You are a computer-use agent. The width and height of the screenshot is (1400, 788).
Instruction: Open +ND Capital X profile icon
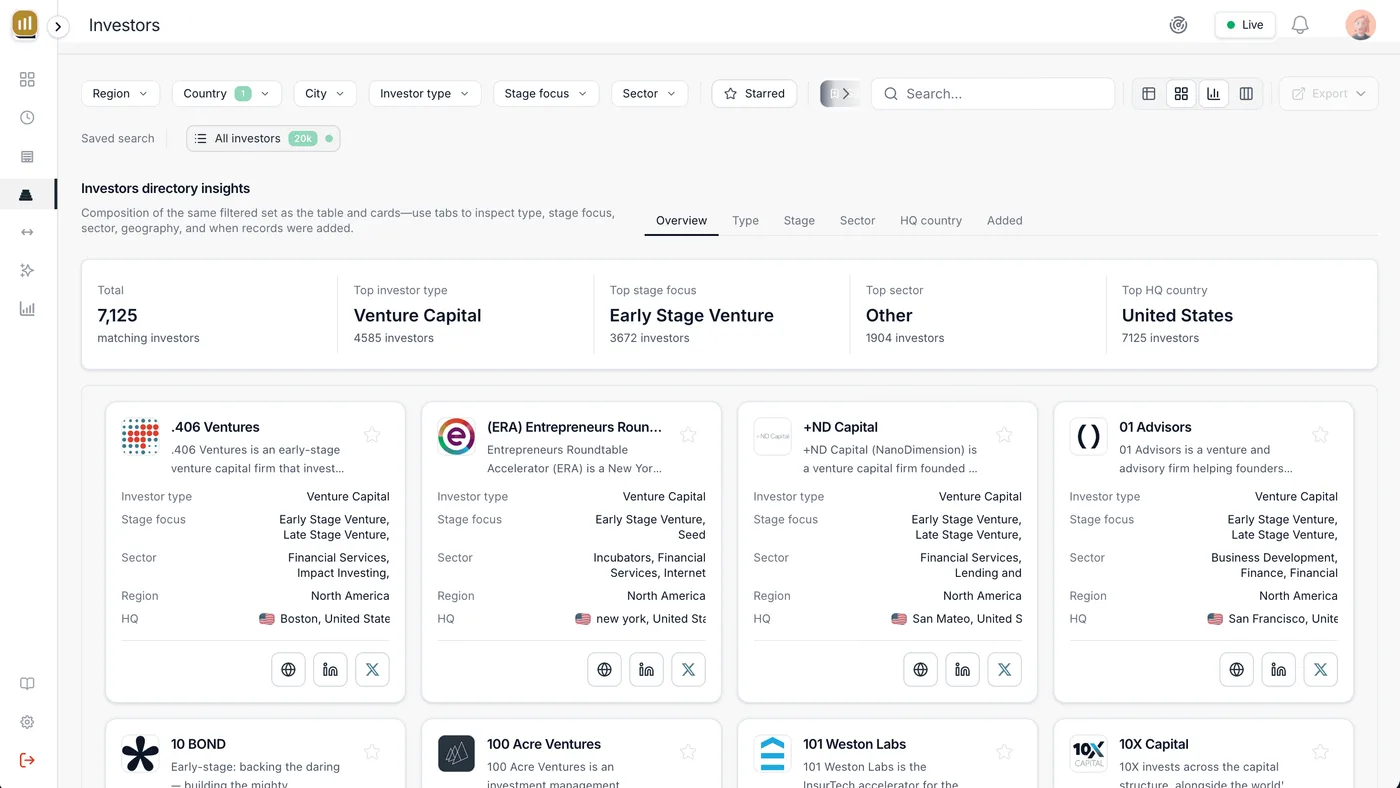[1004, 669]
